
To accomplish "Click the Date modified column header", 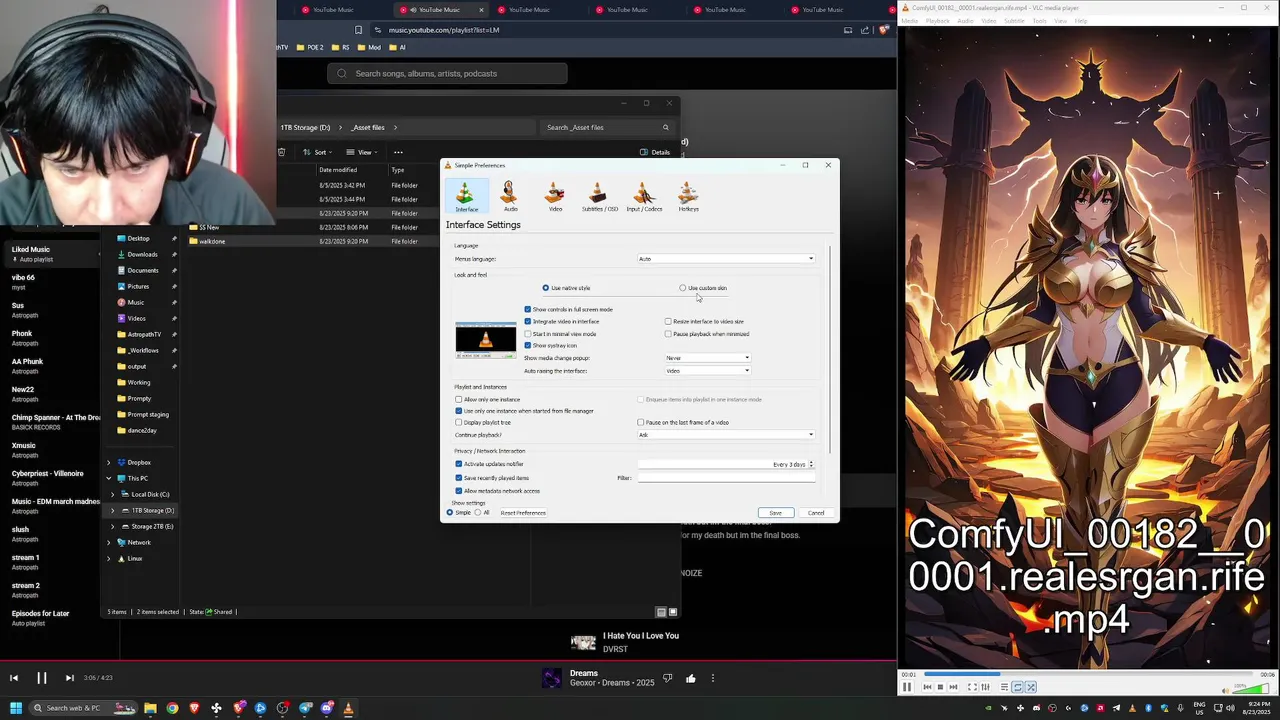I will click(338, 170).
